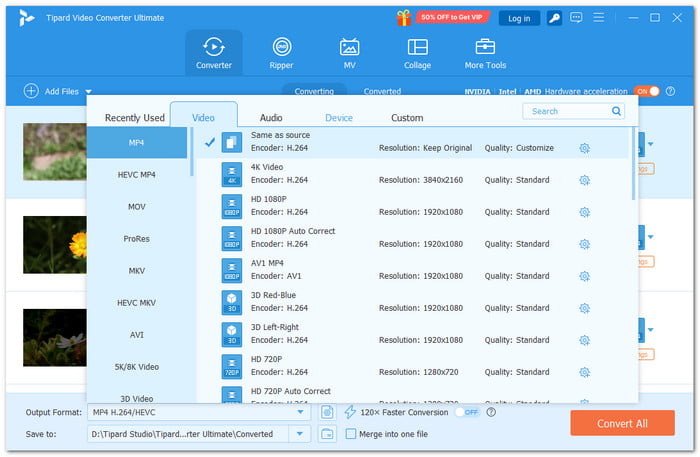Click the HD 720P format icon
This screenshot has height=457, width=700.
(x=232, y=366)
